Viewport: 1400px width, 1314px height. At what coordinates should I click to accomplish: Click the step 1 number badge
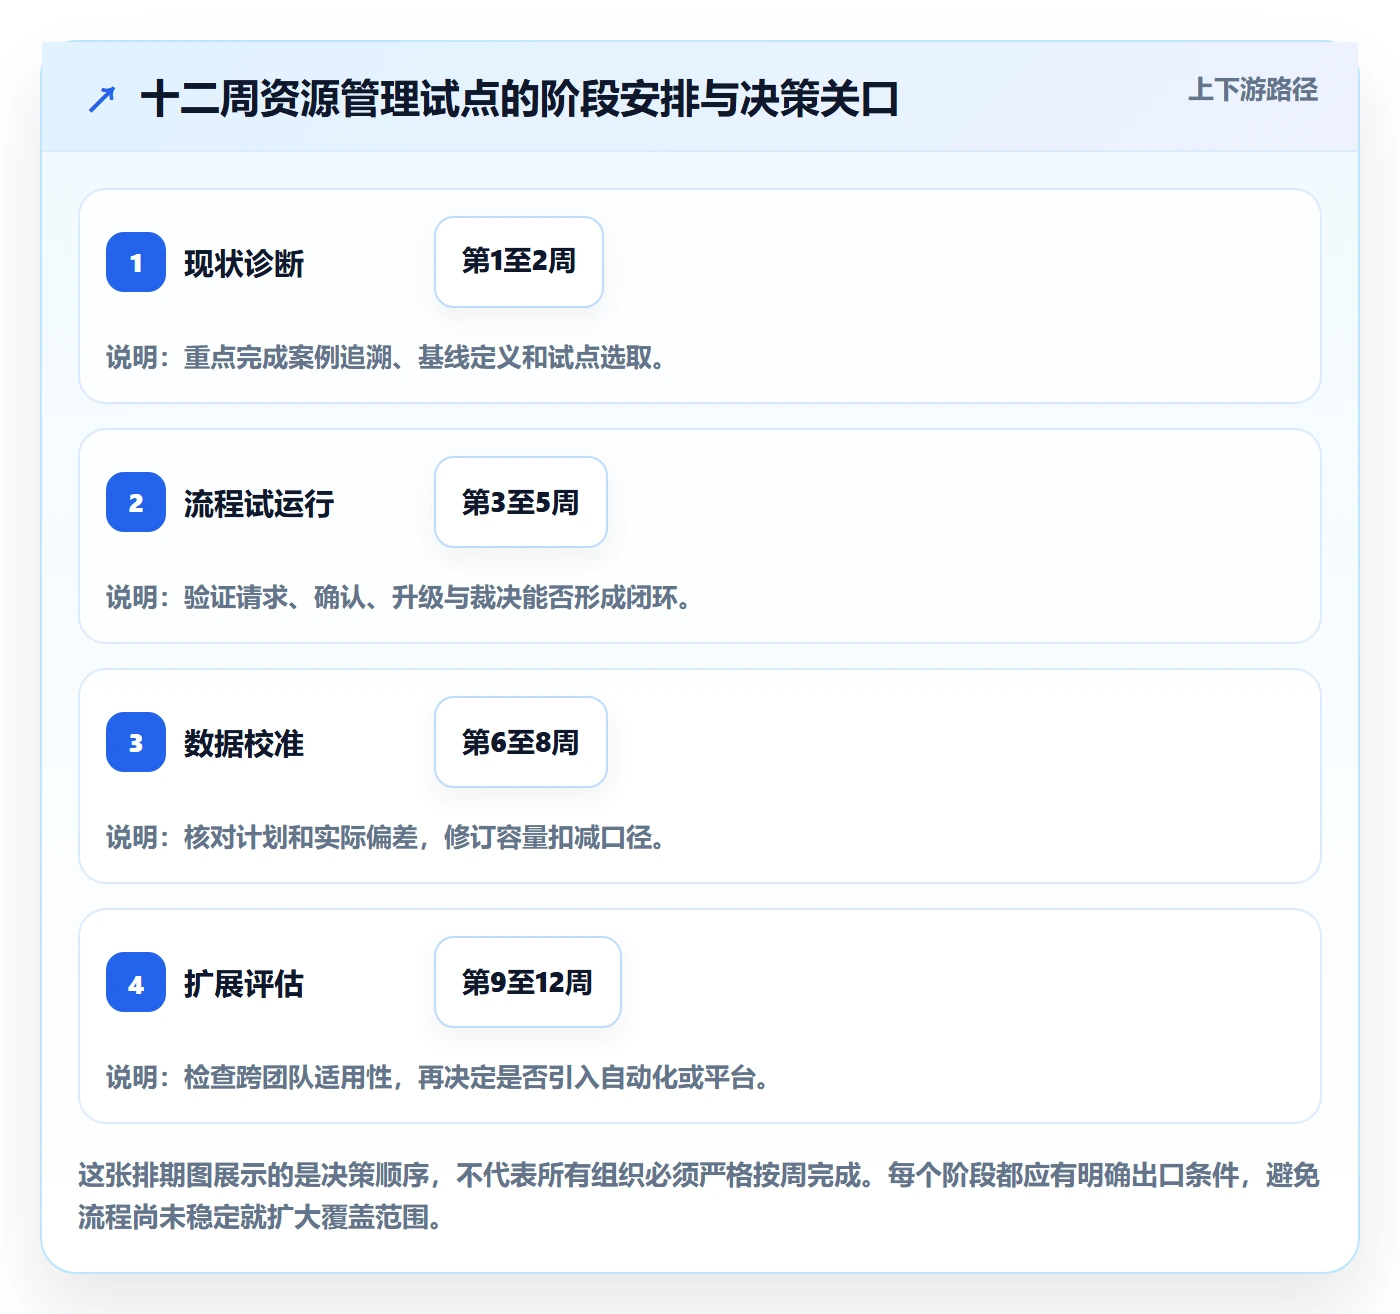[x=136, y=262]
